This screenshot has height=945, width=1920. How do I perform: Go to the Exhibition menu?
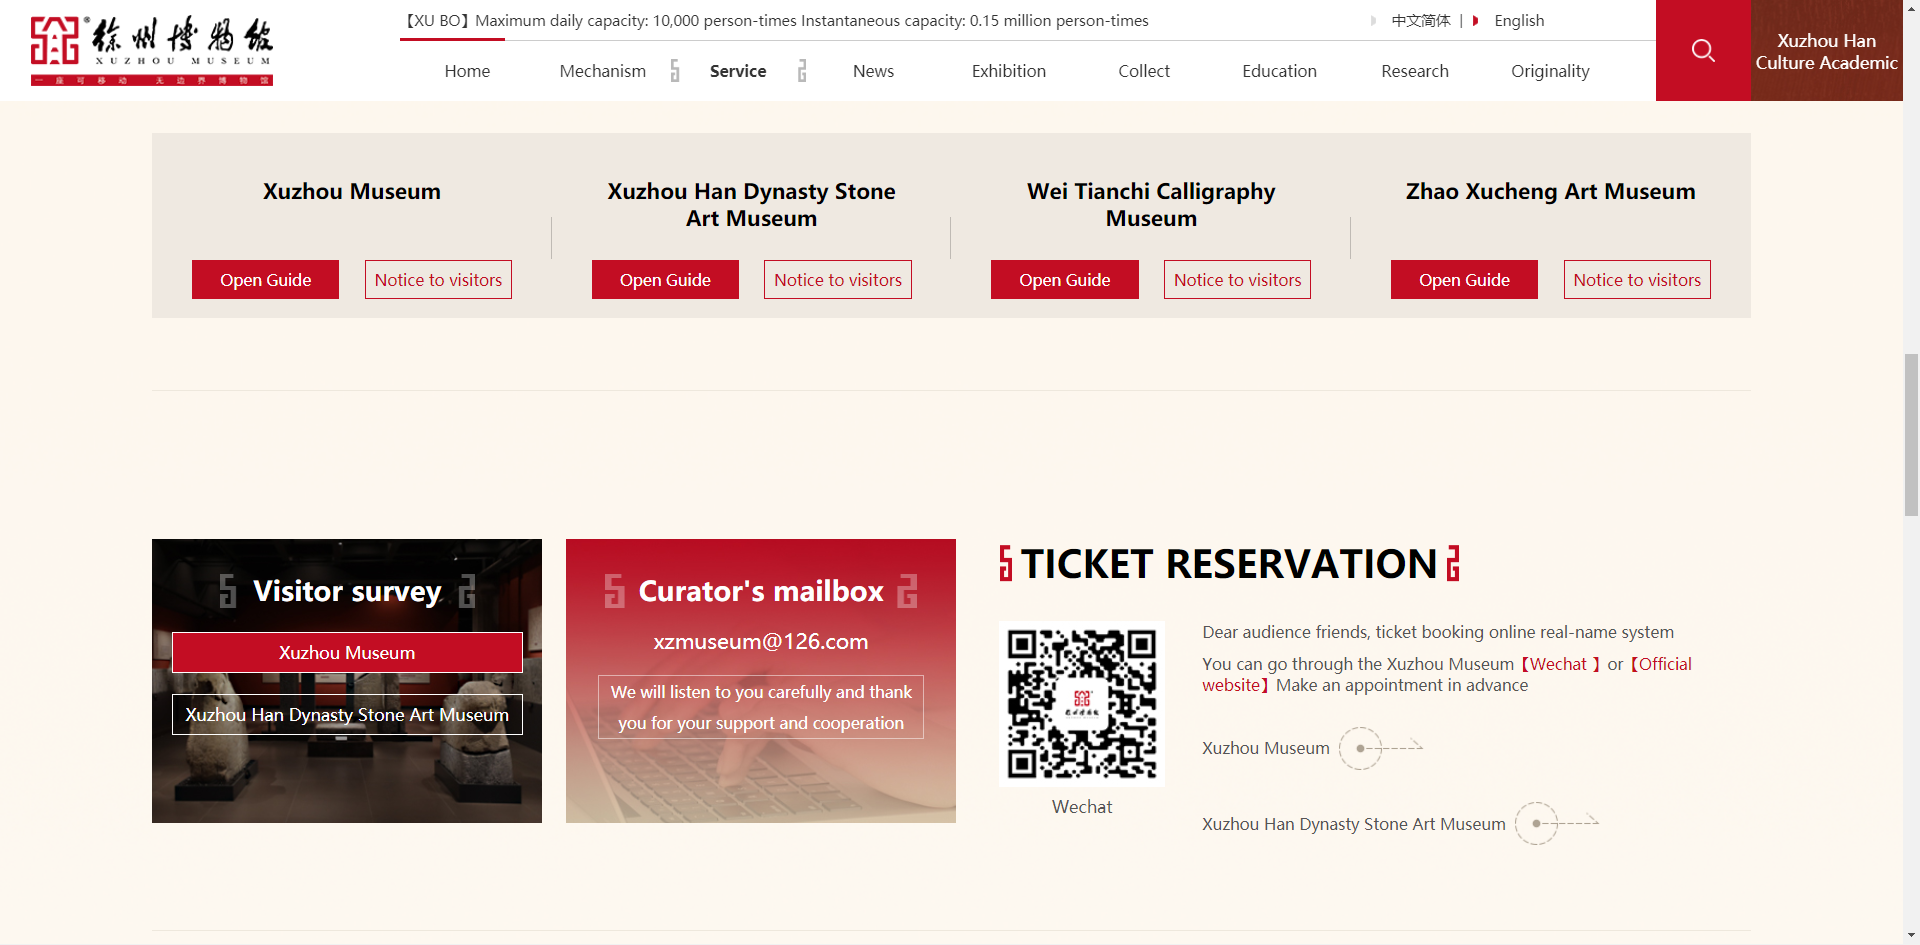[1009, 71]
